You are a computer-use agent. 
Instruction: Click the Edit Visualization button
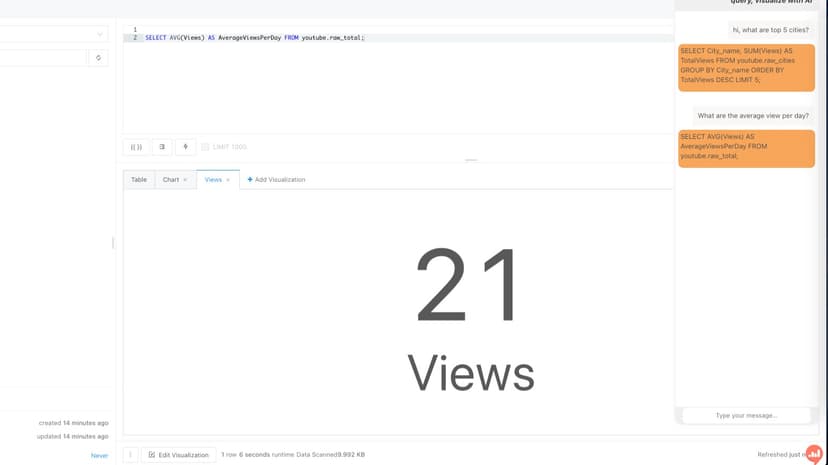coord(178,454)
